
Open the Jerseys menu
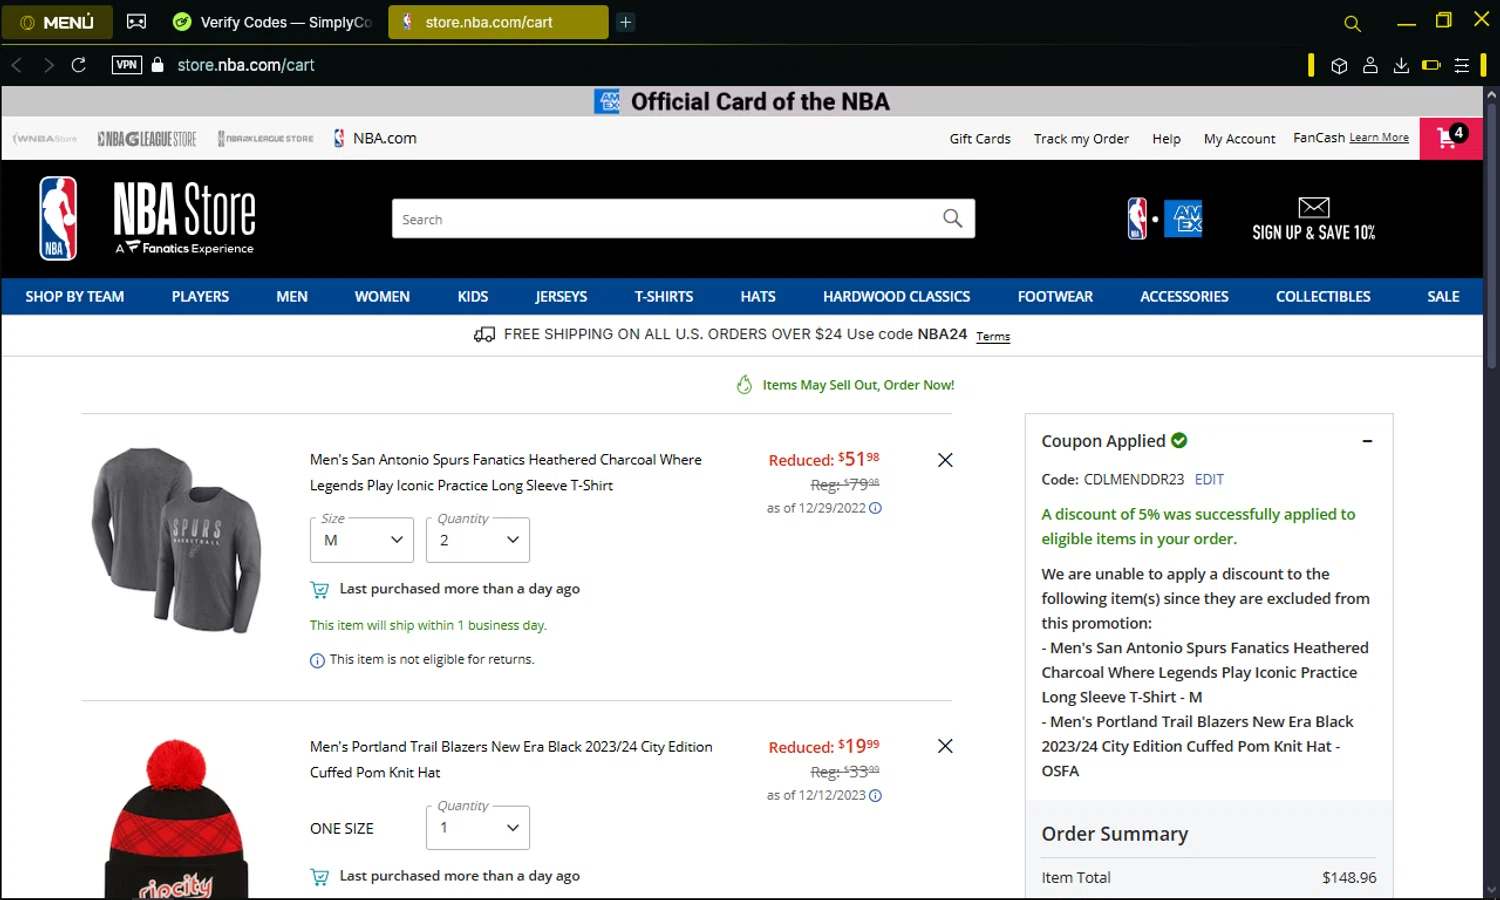coord(561,297)
